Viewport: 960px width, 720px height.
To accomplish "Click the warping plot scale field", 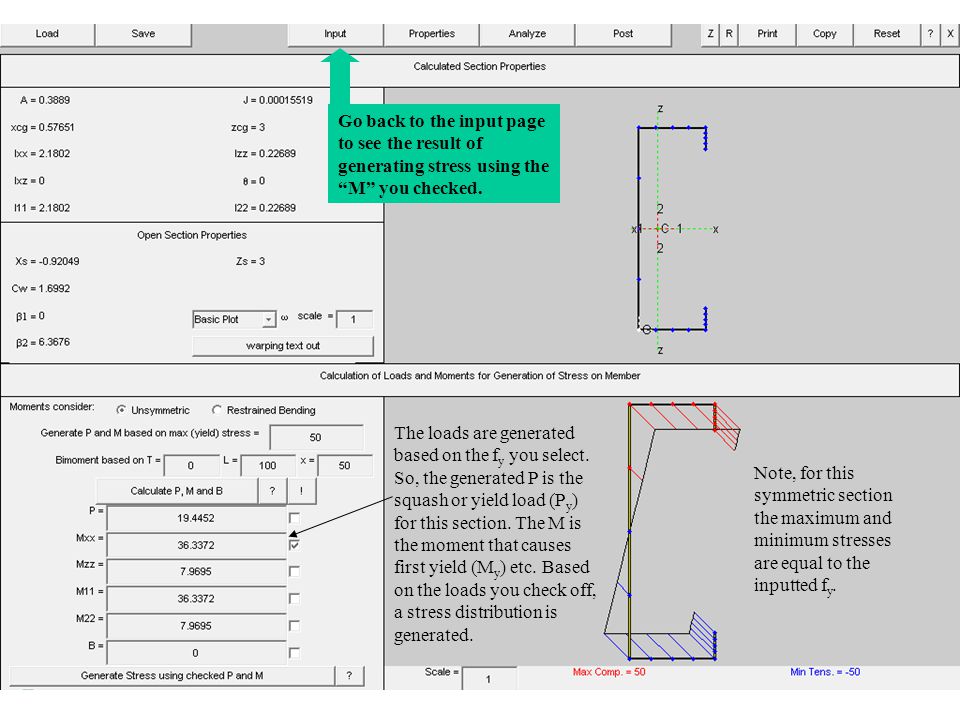I will coord(354,320).
